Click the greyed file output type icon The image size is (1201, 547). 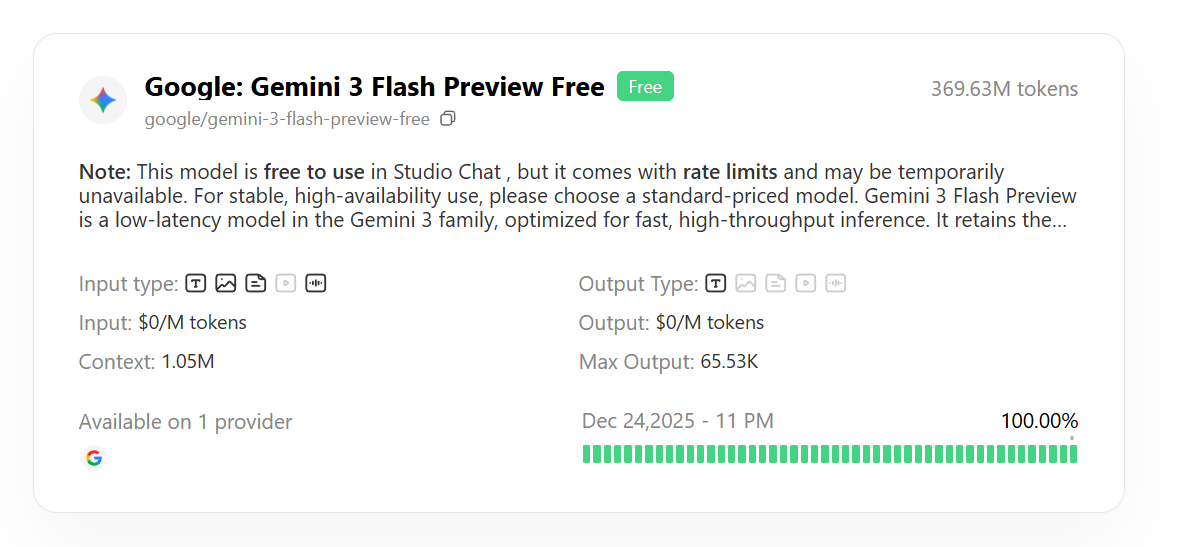(x=776, y=284)
